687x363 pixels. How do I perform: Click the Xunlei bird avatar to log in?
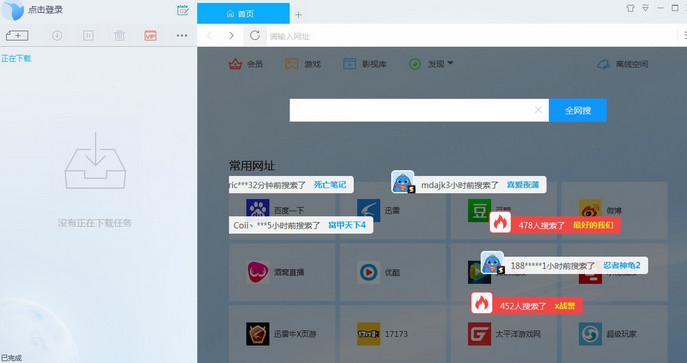pos(12,10)
